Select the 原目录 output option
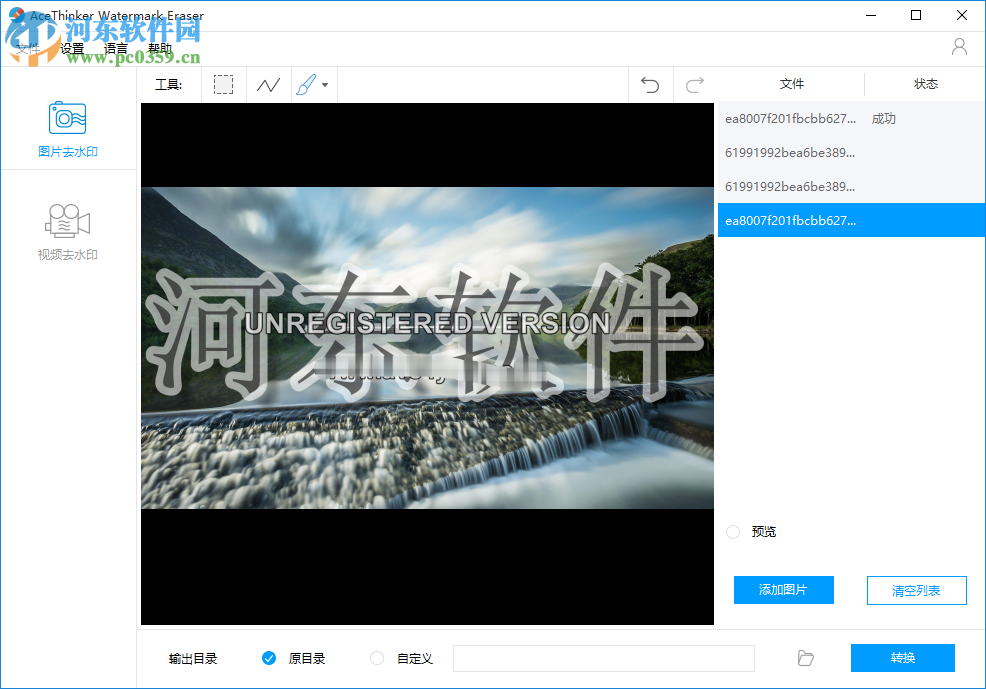The image size is (986, 689). click(269, 658)
